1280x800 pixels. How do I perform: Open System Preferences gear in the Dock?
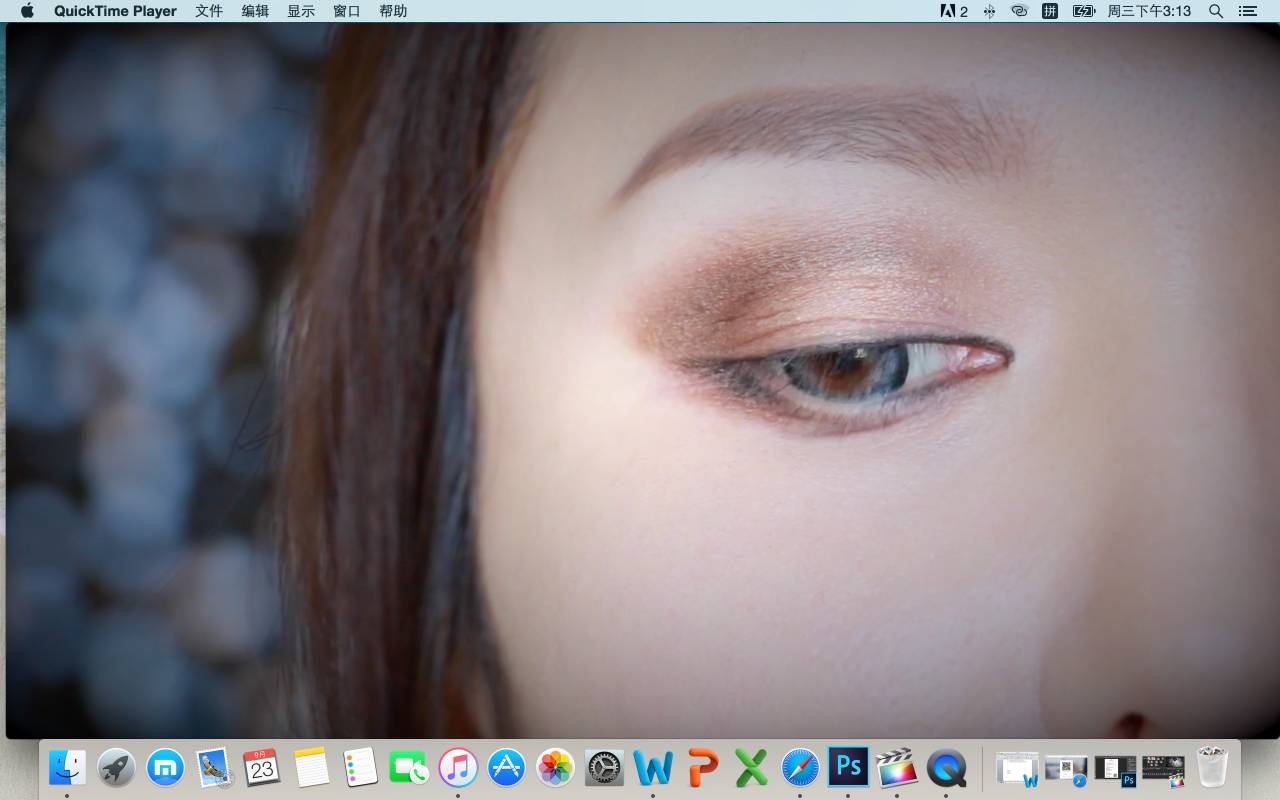click(x=604, y=768)
